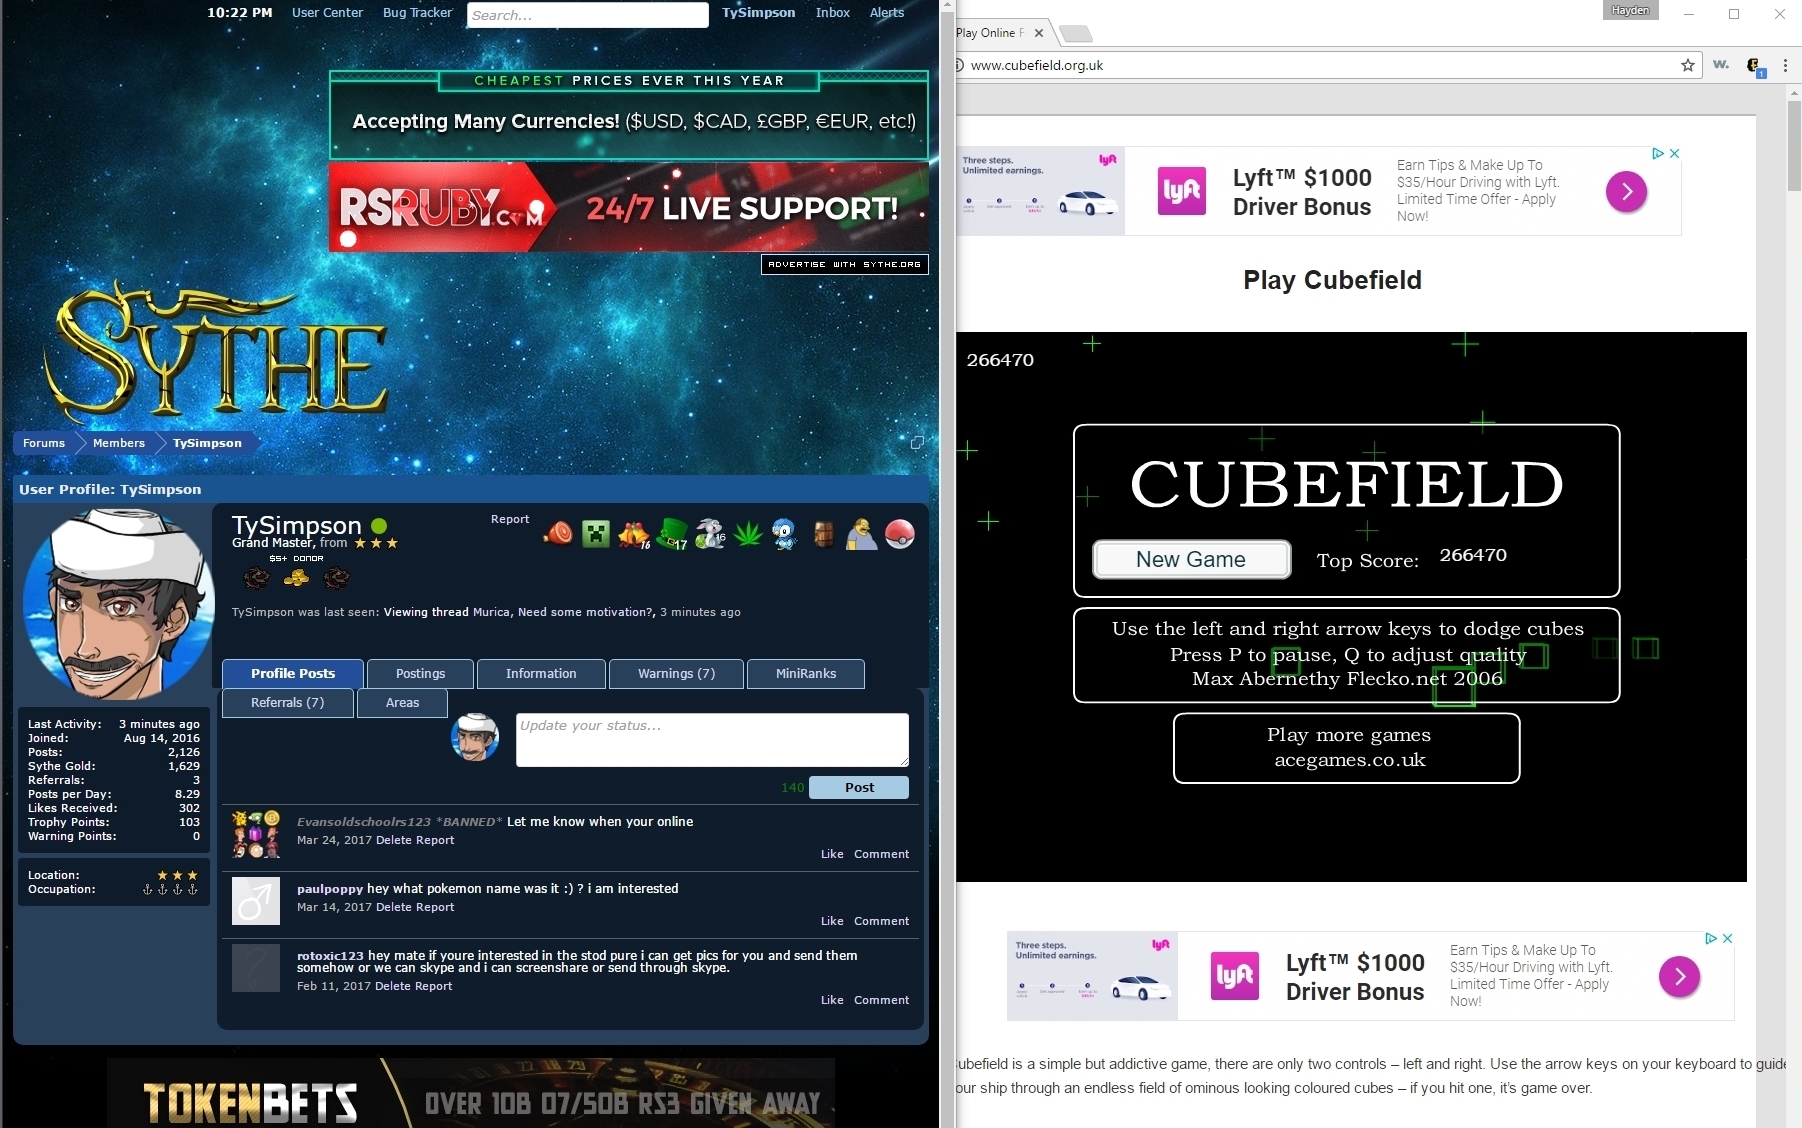
Task: Click the wooden barrel award icon
Action: (823, 535)
